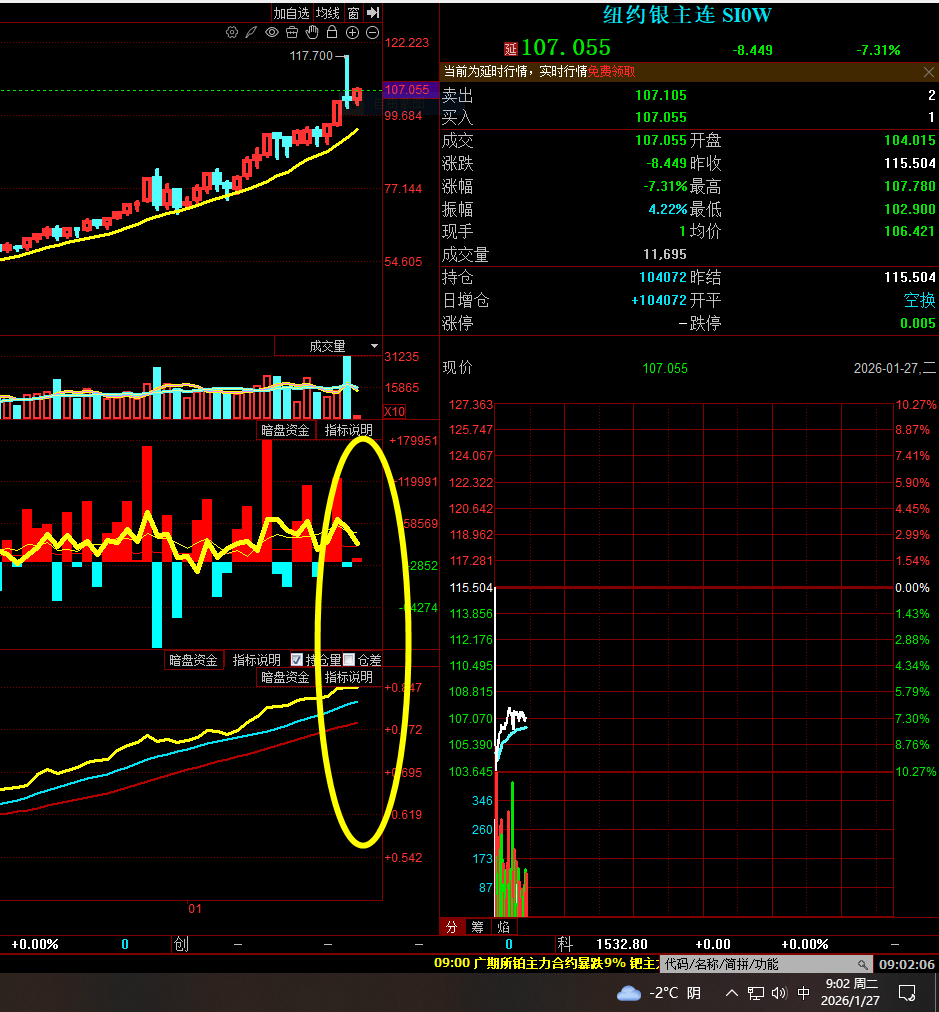
Task: Check the 仓差 checkbox
Action: pyautogui.click(x=348, y=660)
